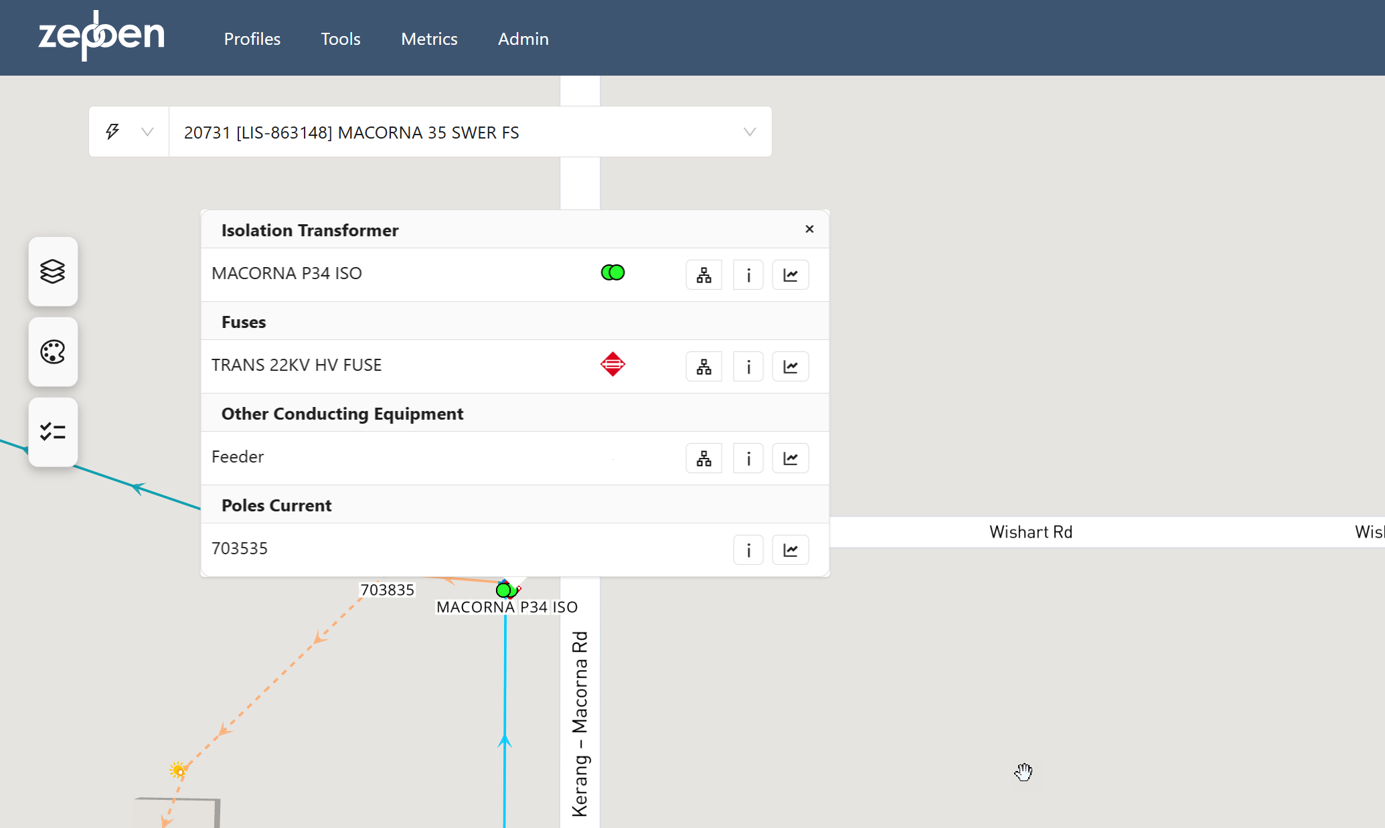Click the TRANS 22KV HV FUSE row text
This screenshot has width=1385, height=828.
tap(297, 365)
